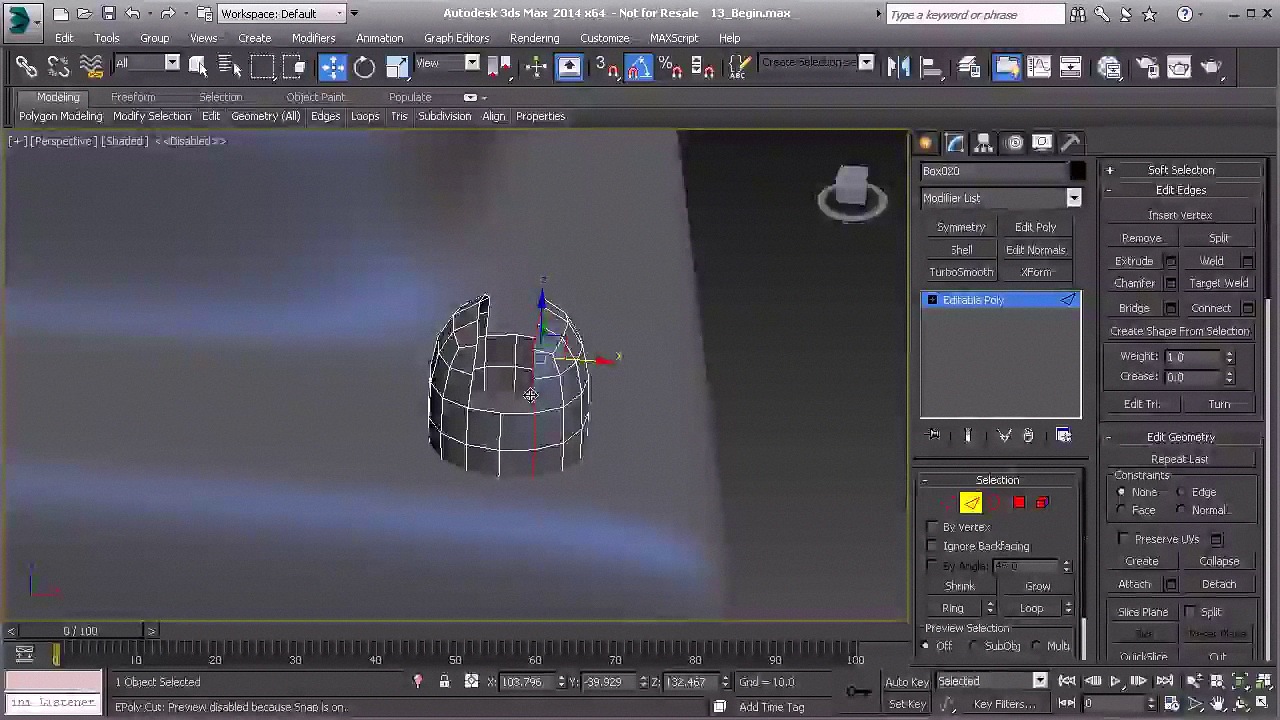This screenshot has height=720, width=1280.
Task: Activate the Select and Move tool
Action: pyautogui.click(x=333, y=67)
